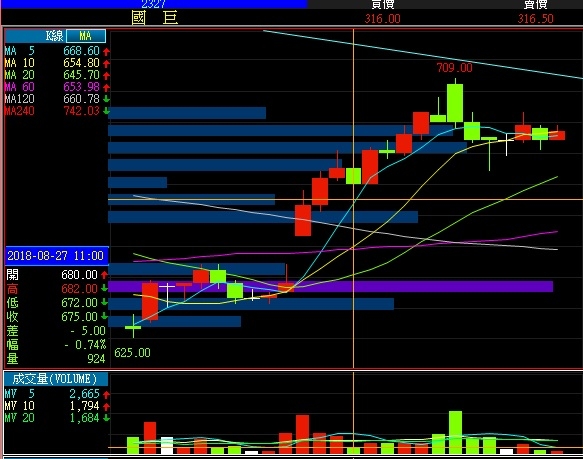The width and height of the screenshot is (583, 459).
Task: Click the MA120 value 660.78
Action: pos(81,99)
